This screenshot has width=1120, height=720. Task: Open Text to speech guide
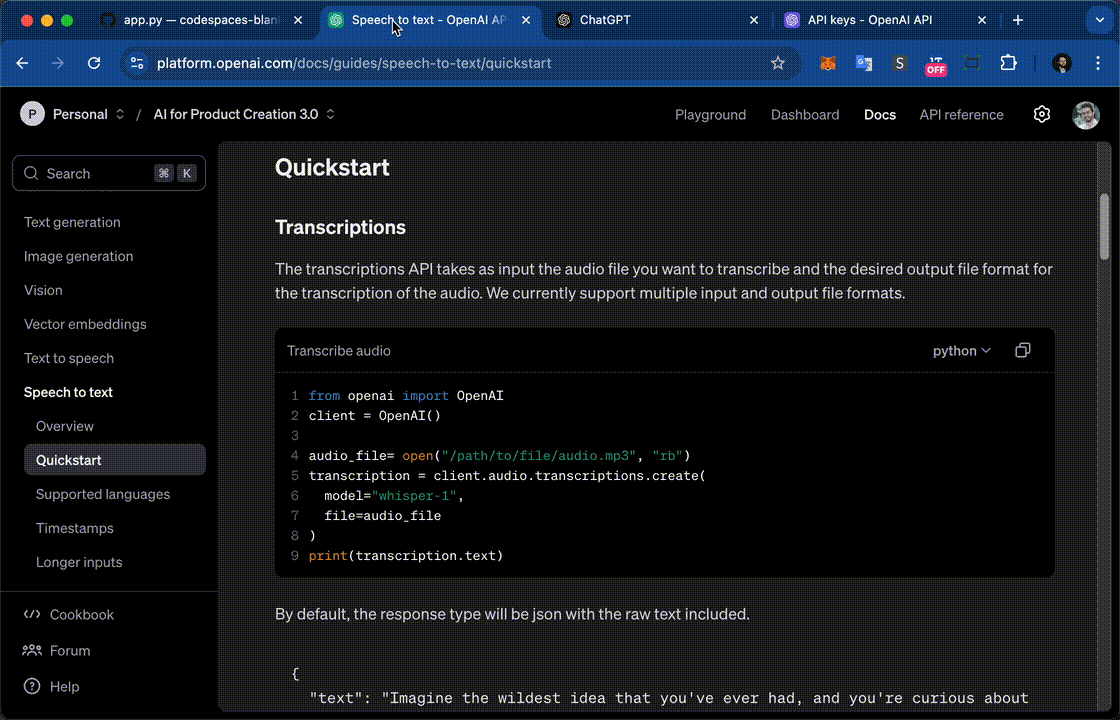tap(69, 358)
